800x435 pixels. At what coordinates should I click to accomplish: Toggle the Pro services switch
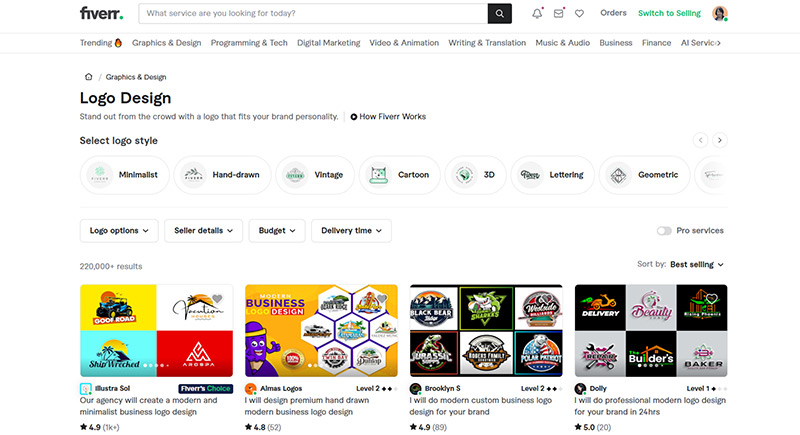coord(664,231)
